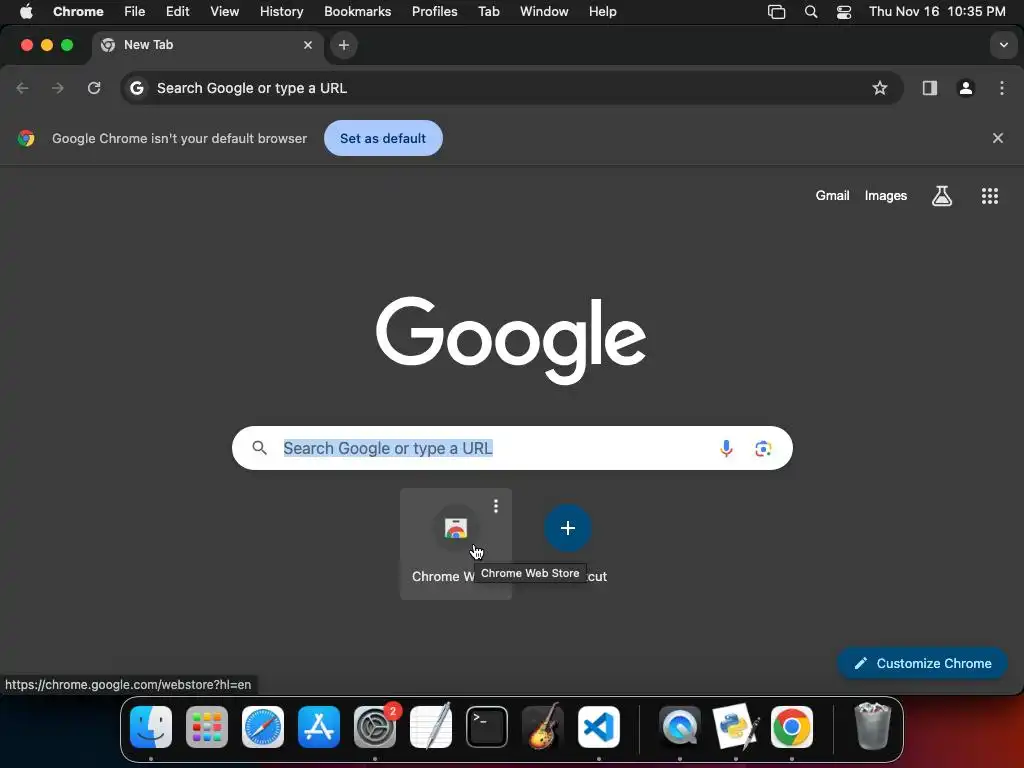Open Spotlight search in the menu bar

[810, 12]
